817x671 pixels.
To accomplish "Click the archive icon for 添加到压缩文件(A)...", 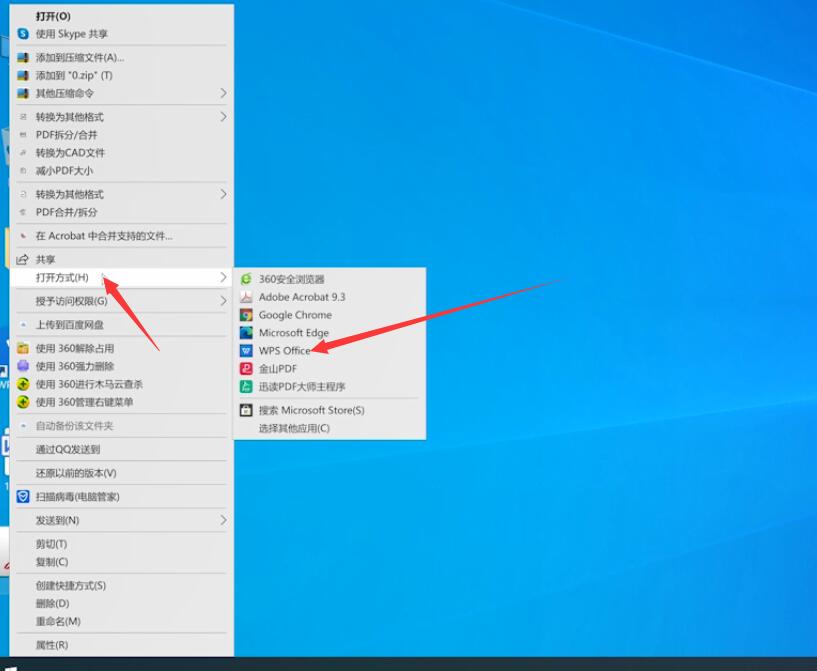I will tap(23, 57).
